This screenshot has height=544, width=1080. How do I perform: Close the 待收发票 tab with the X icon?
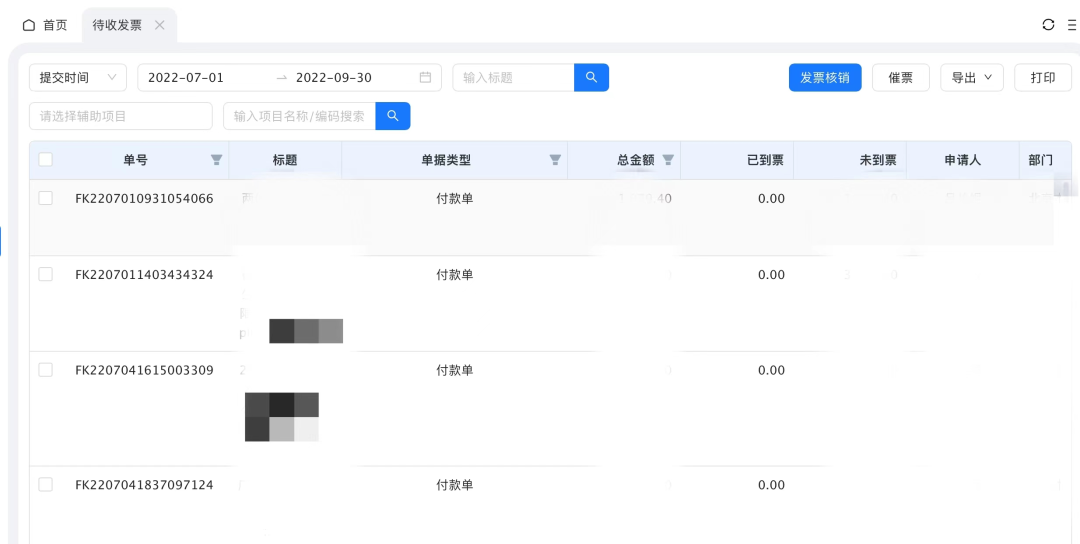pyautogui.click(x=160, y=25)
